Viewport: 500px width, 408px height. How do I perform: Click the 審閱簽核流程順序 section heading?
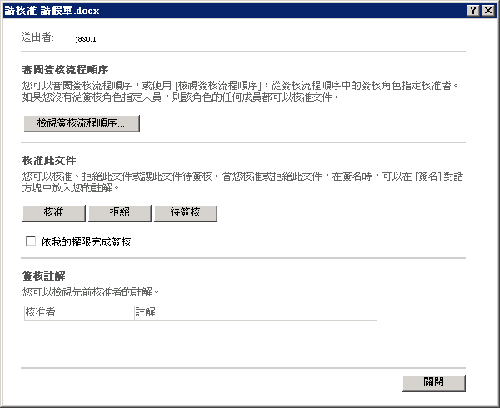click(x=65, y=70)
